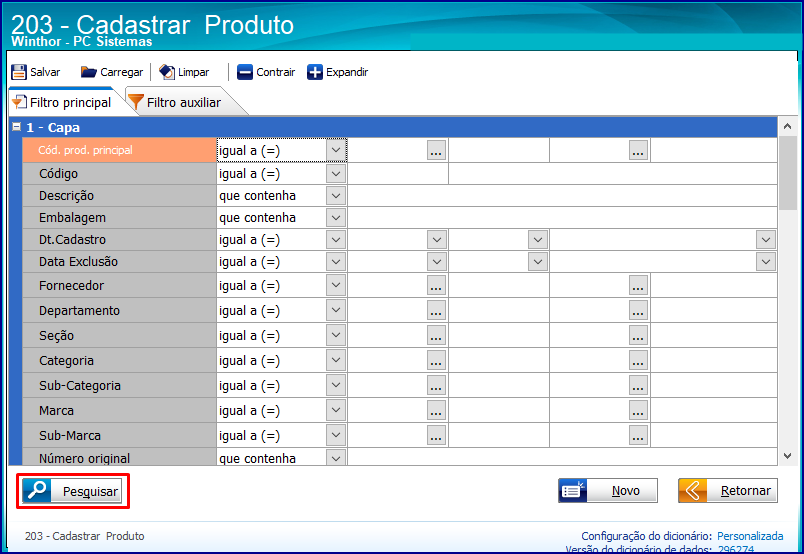
Task: Click the Retornar arrow icon
Action: 693,490
